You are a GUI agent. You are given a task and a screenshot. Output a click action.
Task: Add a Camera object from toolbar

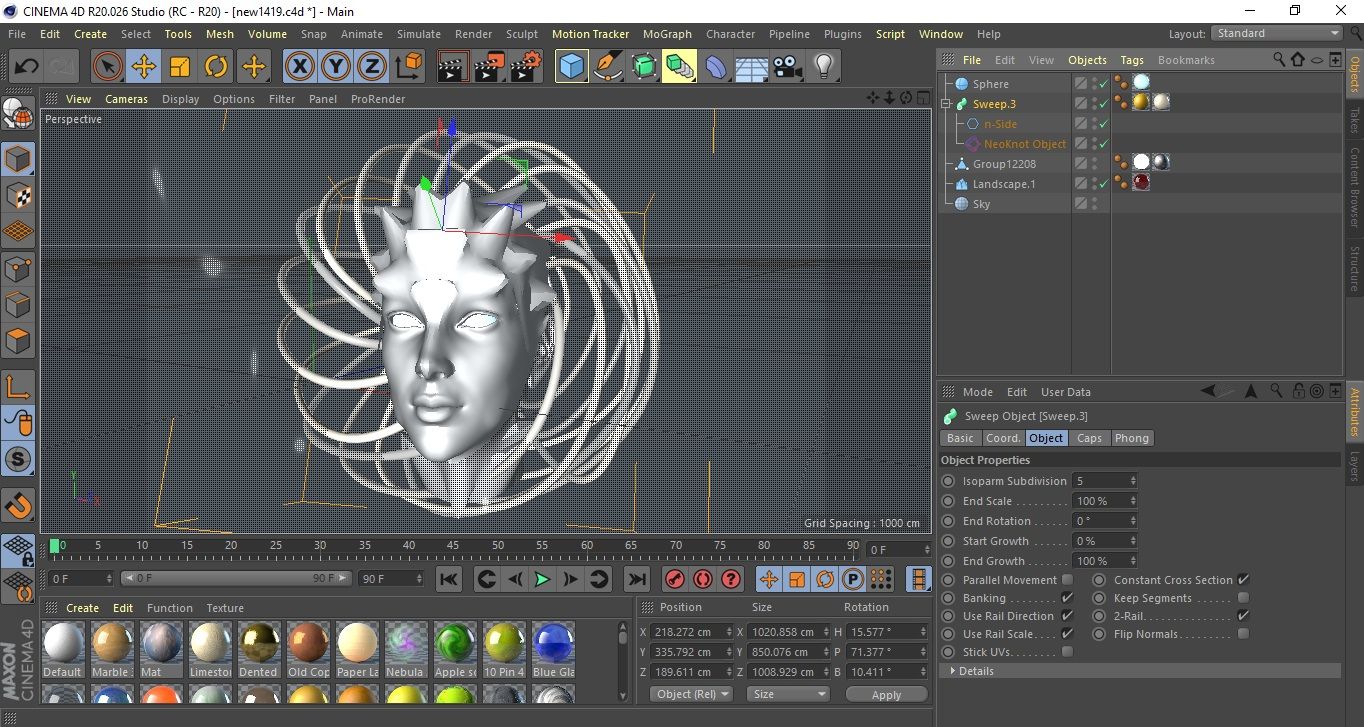(x=787, y=67)
